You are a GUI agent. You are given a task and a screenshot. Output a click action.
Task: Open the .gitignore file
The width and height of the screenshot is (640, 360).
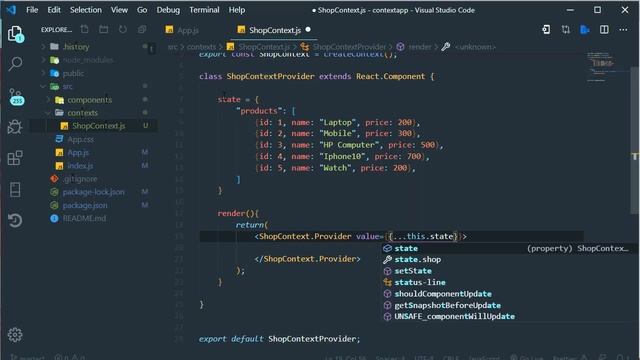(80, 179)
